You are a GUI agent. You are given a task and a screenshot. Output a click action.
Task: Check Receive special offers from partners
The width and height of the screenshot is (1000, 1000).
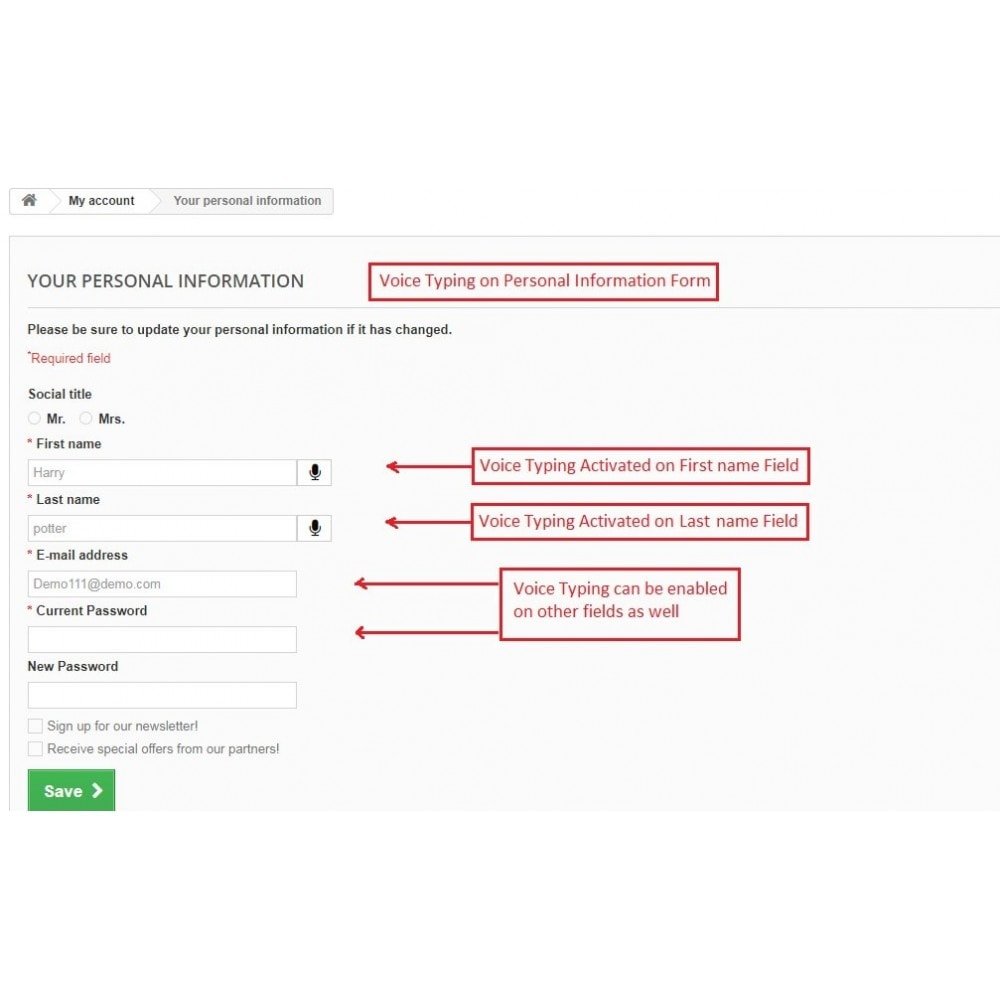[x=35, y=748]
